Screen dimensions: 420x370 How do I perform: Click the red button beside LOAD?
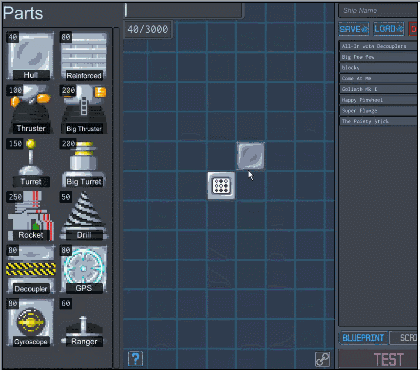tap(414, 29)
